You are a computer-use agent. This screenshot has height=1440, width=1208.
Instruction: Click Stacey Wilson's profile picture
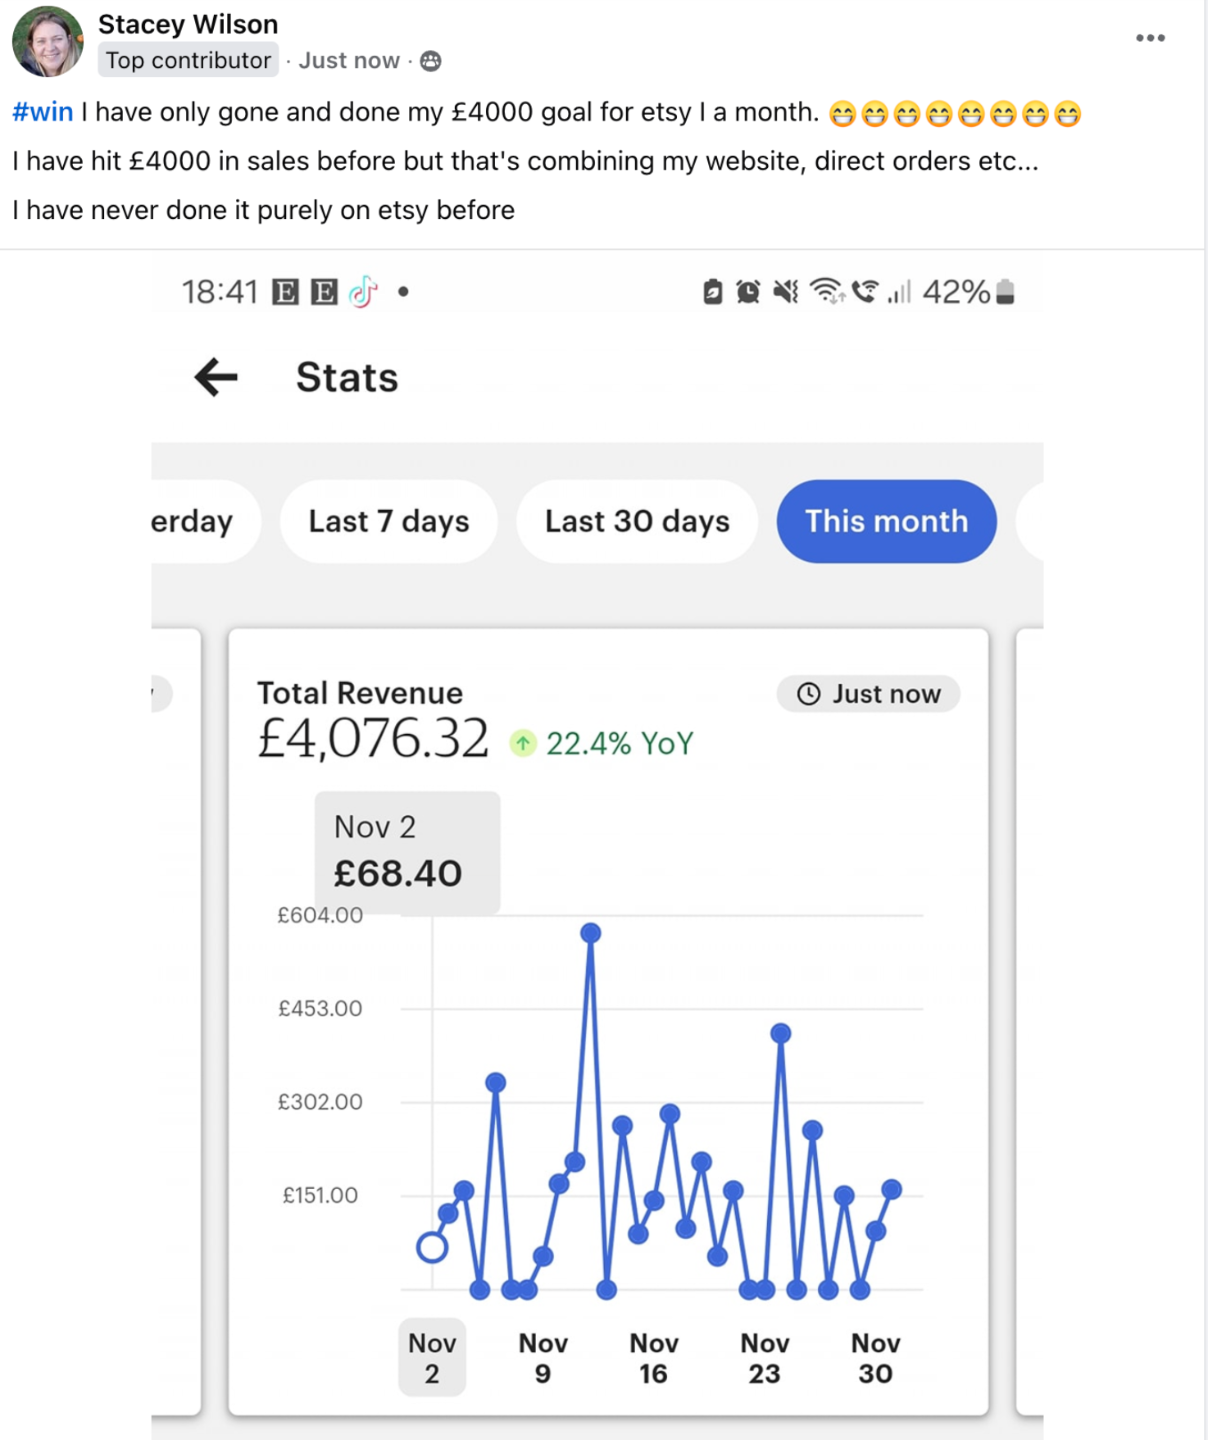click(47, 42)
